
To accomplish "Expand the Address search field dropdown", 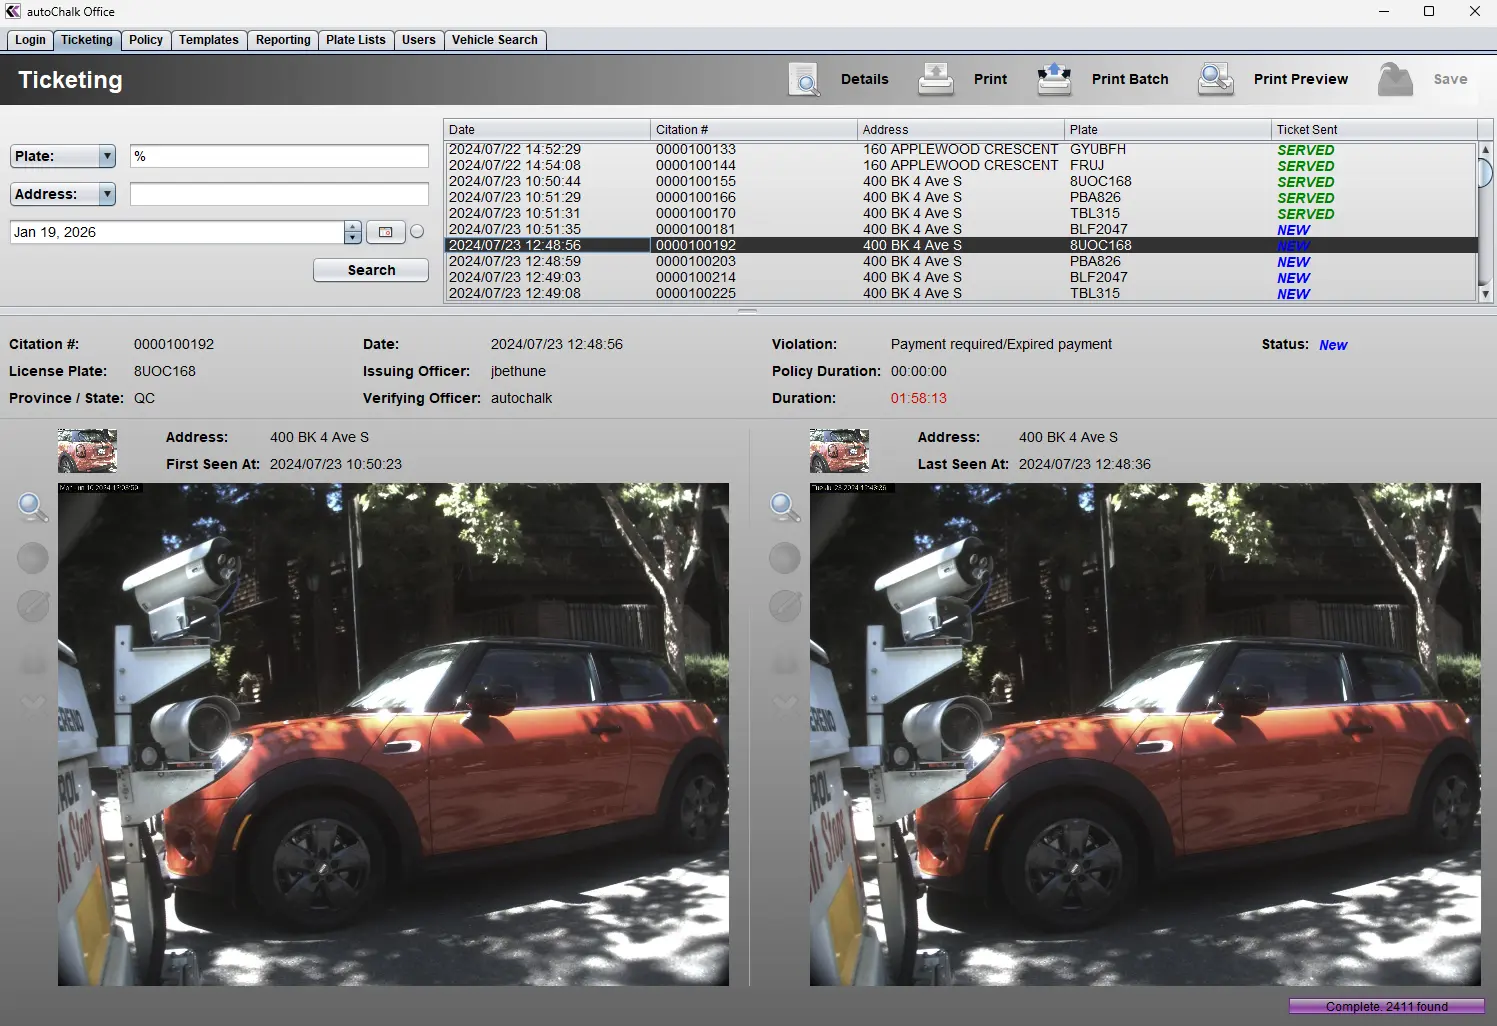I will tap(107, 194).
